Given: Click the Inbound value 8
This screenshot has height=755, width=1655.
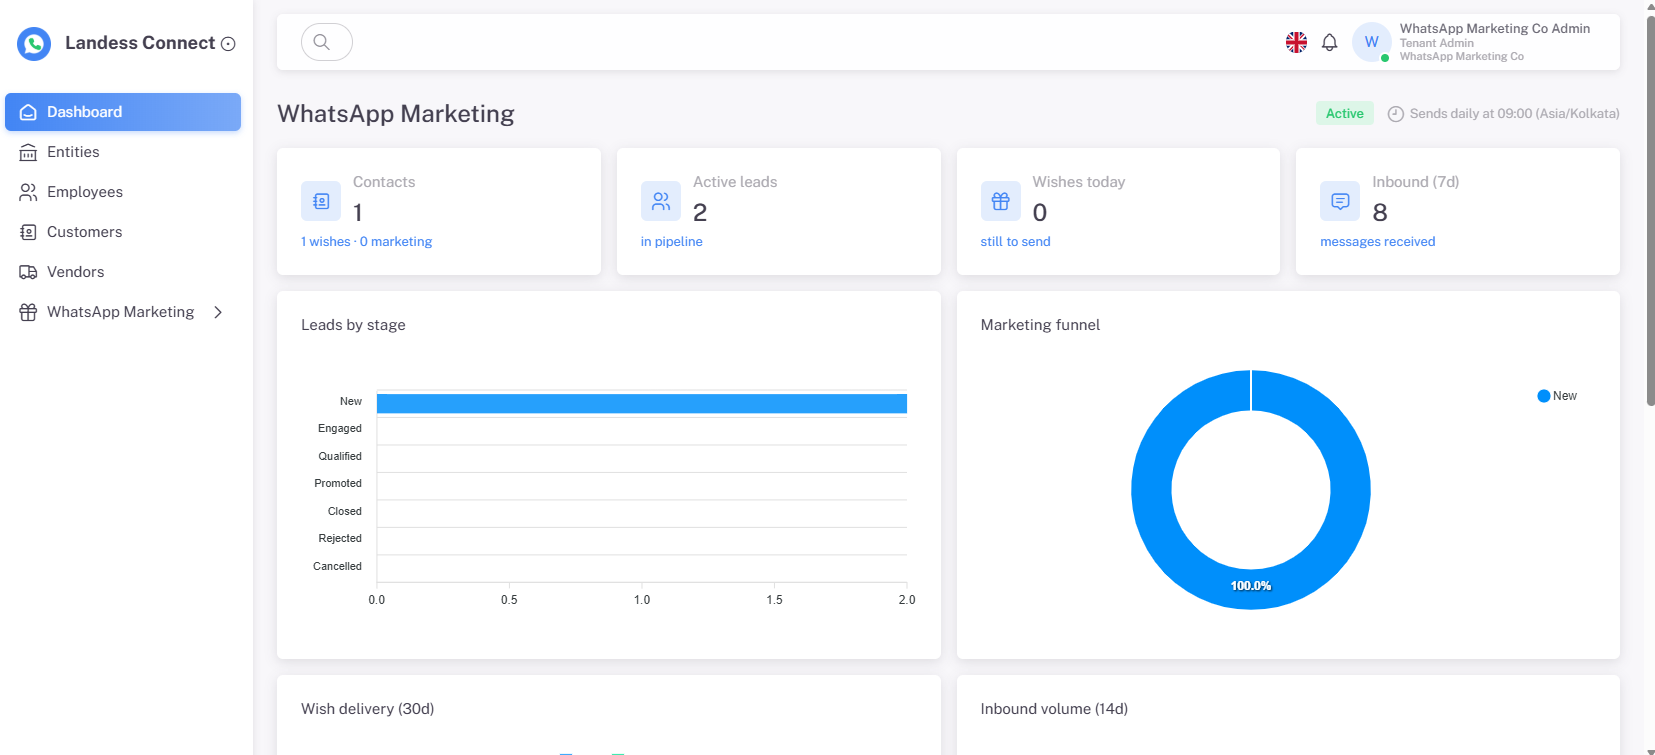Looking at the screenshot, I should click(1380, 212).
